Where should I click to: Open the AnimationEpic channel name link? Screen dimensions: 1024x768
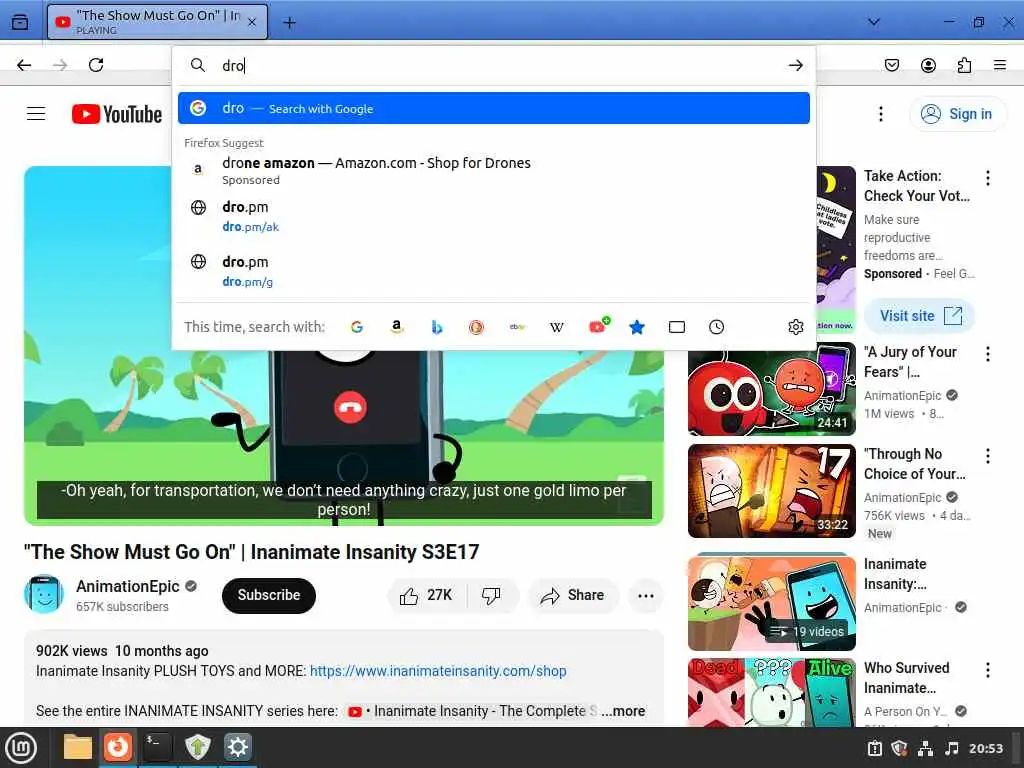(128, 586)
